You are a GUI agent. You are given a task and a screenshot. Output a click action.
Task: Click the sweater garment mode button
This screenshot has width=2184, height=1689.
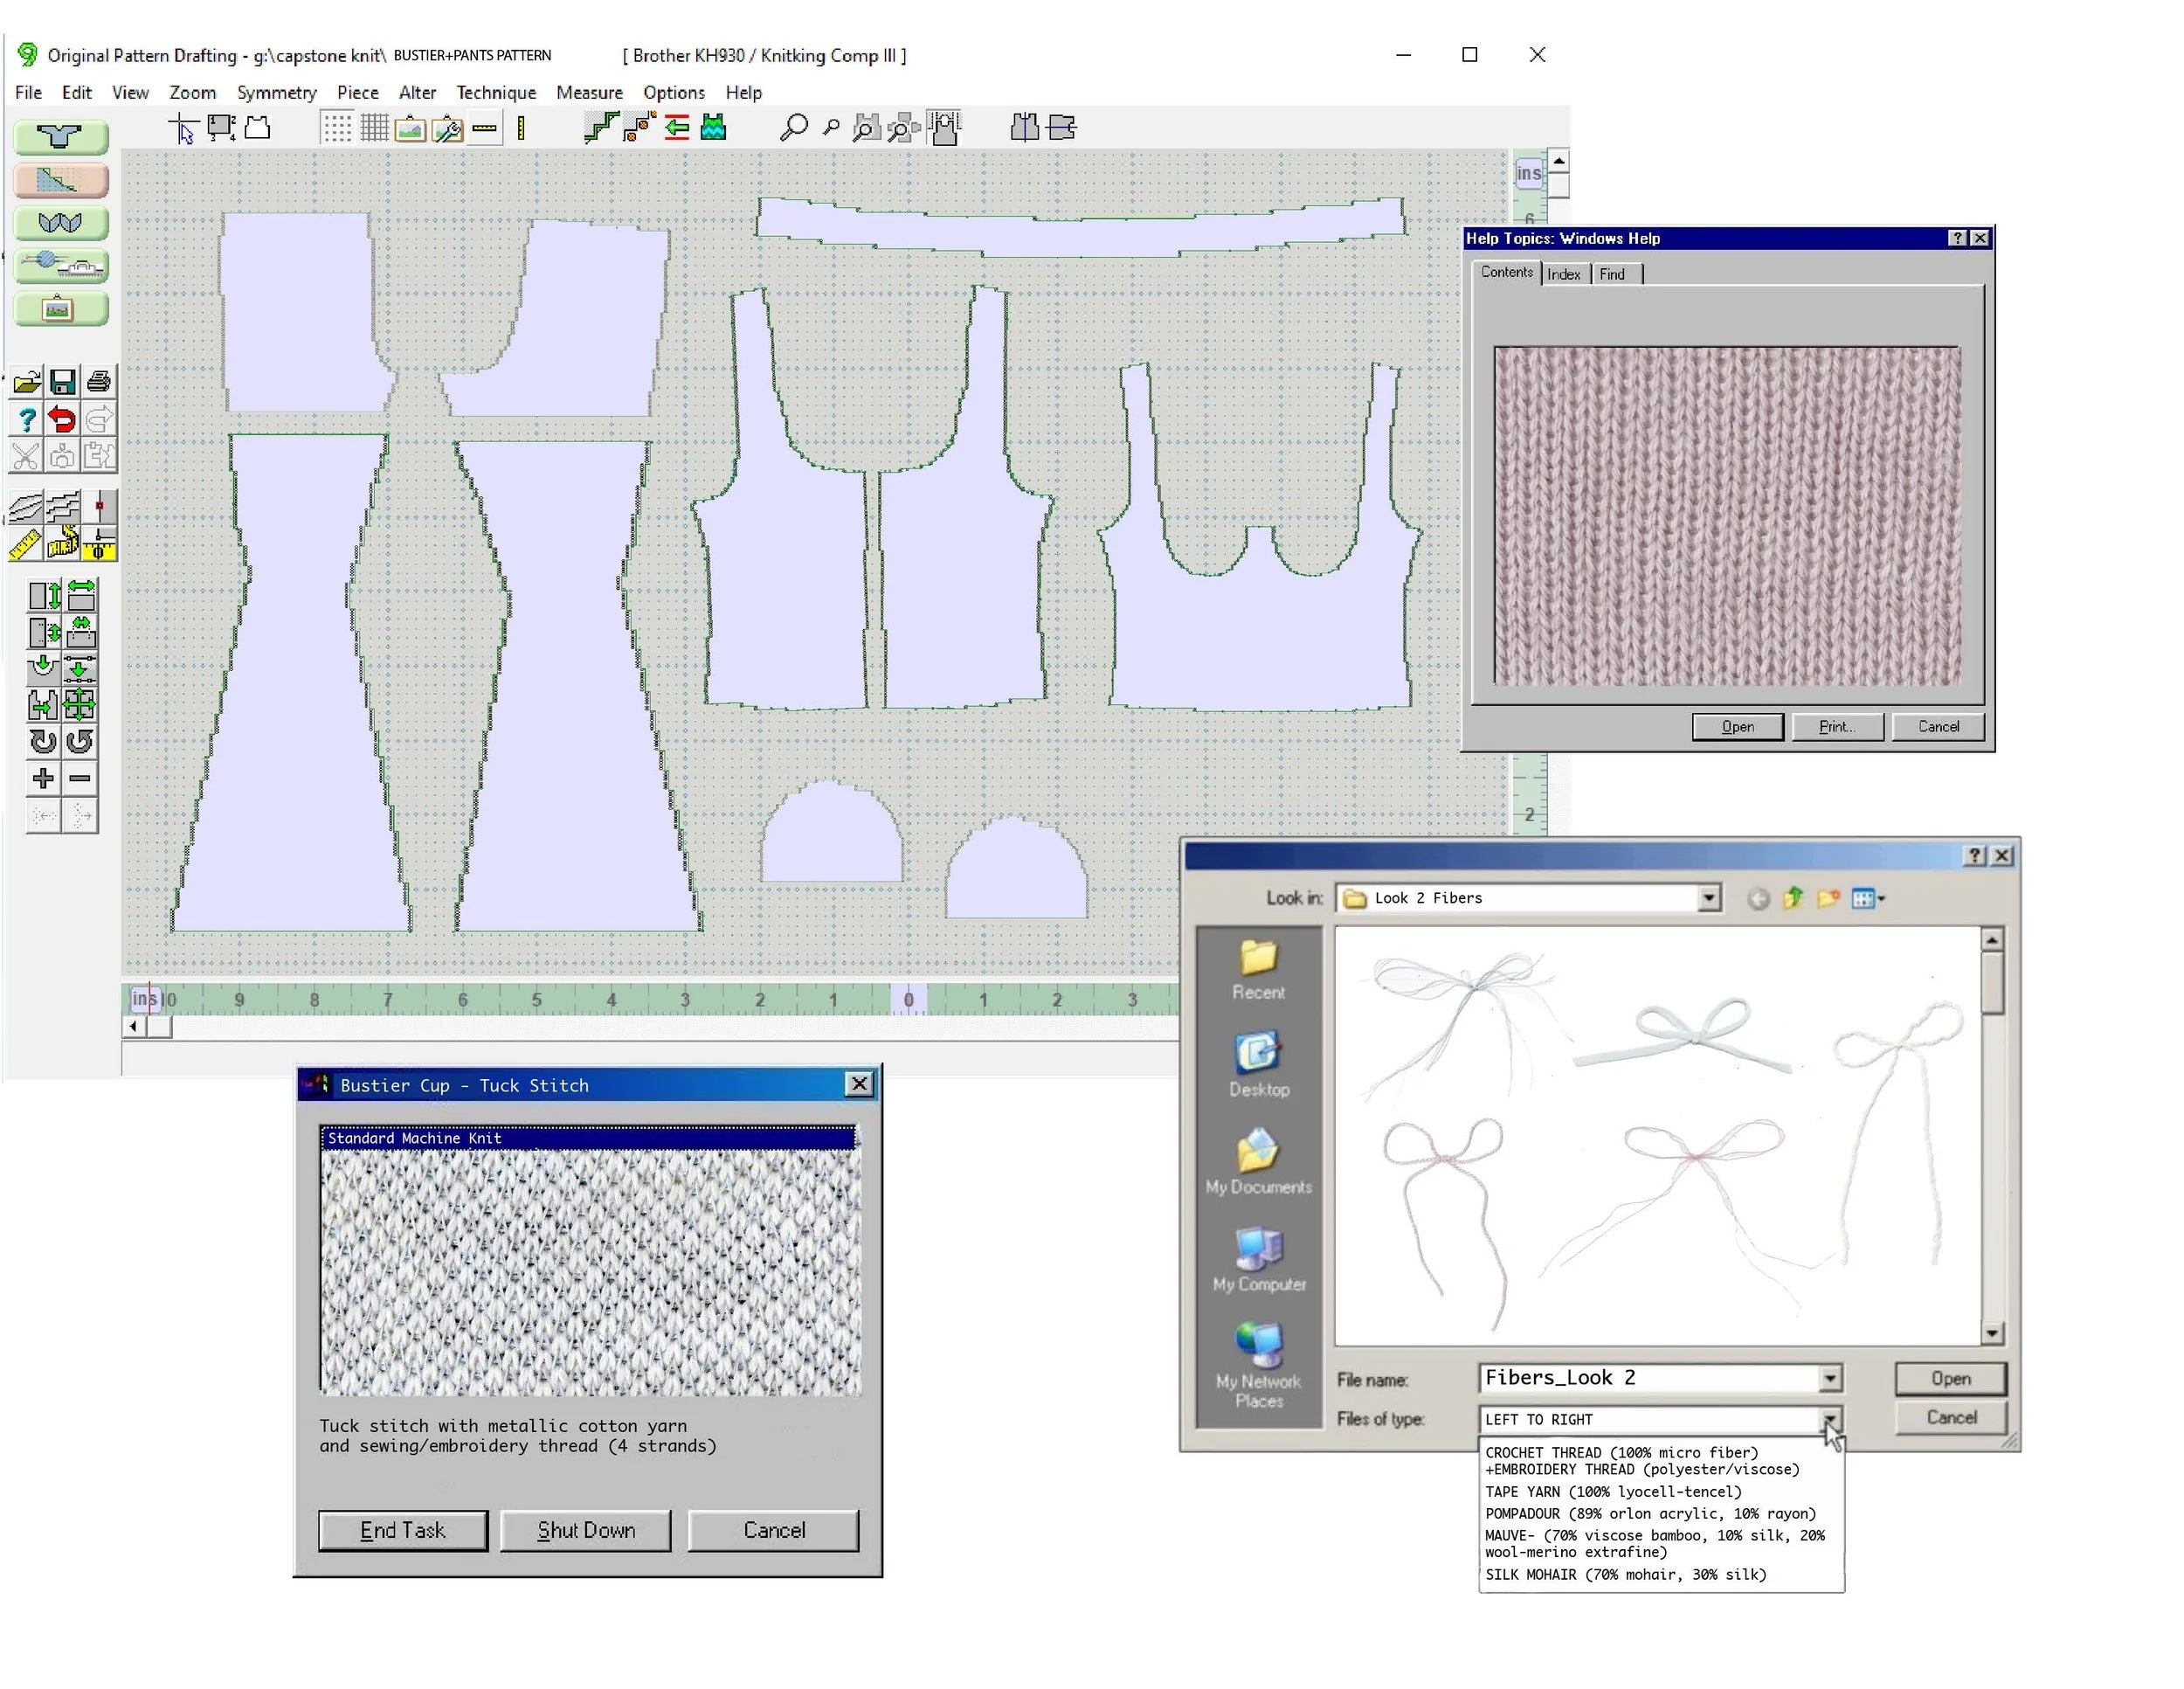(60, 136)
